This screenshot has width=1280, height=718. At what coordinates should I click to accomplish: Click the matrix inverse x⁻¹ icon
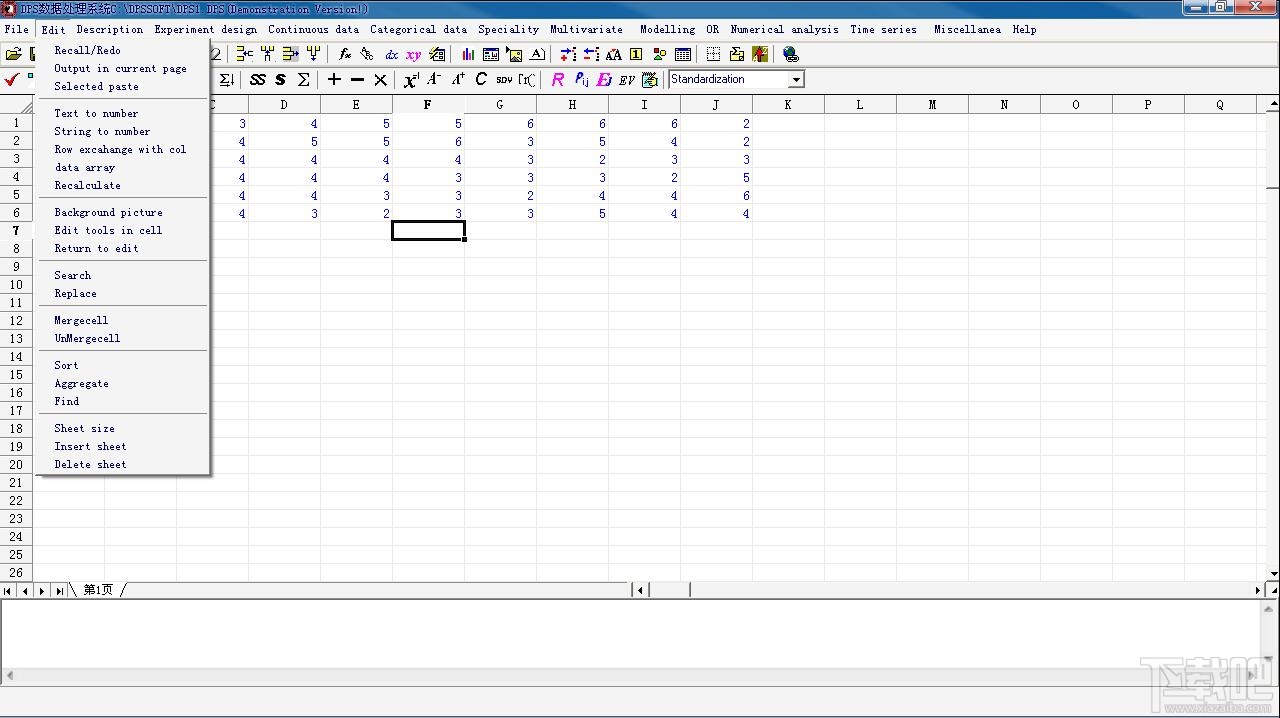pos(411,79)
